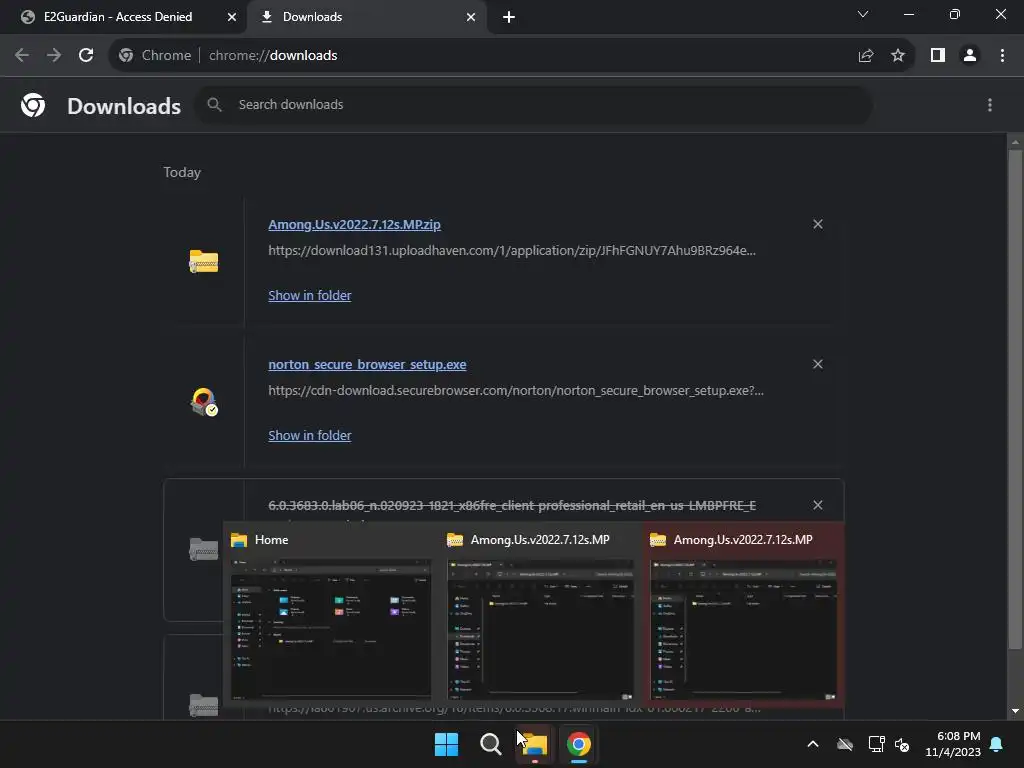The height and width of the screenshot is (768, 1024).
Task: Click the Chrome logo beside Downloads title
Action: tap(33, 105)
